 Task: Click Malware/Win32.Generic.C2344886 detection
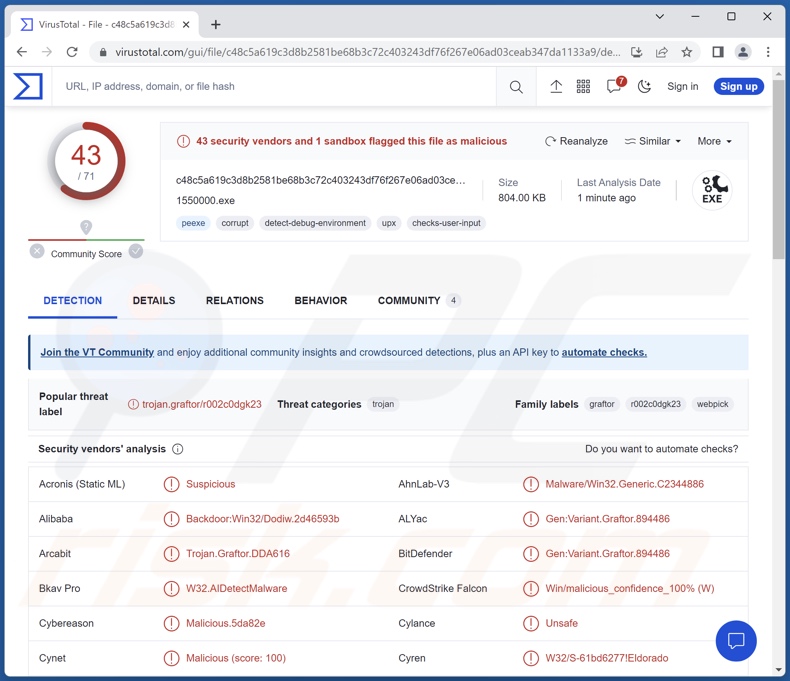click(x=624, y=484)
